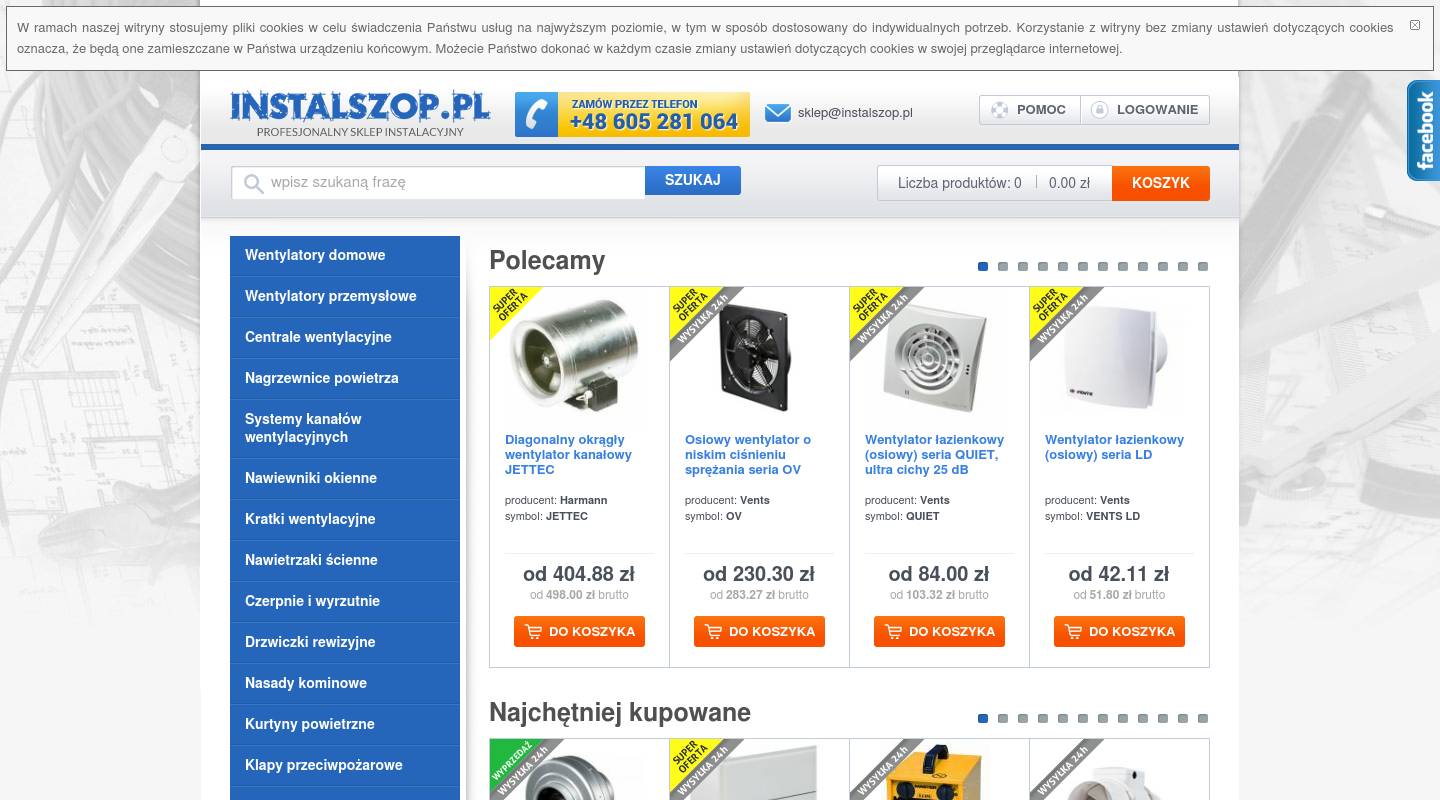Close the cookies notice banner
1440x800 pixels.
click(1414, 25)
